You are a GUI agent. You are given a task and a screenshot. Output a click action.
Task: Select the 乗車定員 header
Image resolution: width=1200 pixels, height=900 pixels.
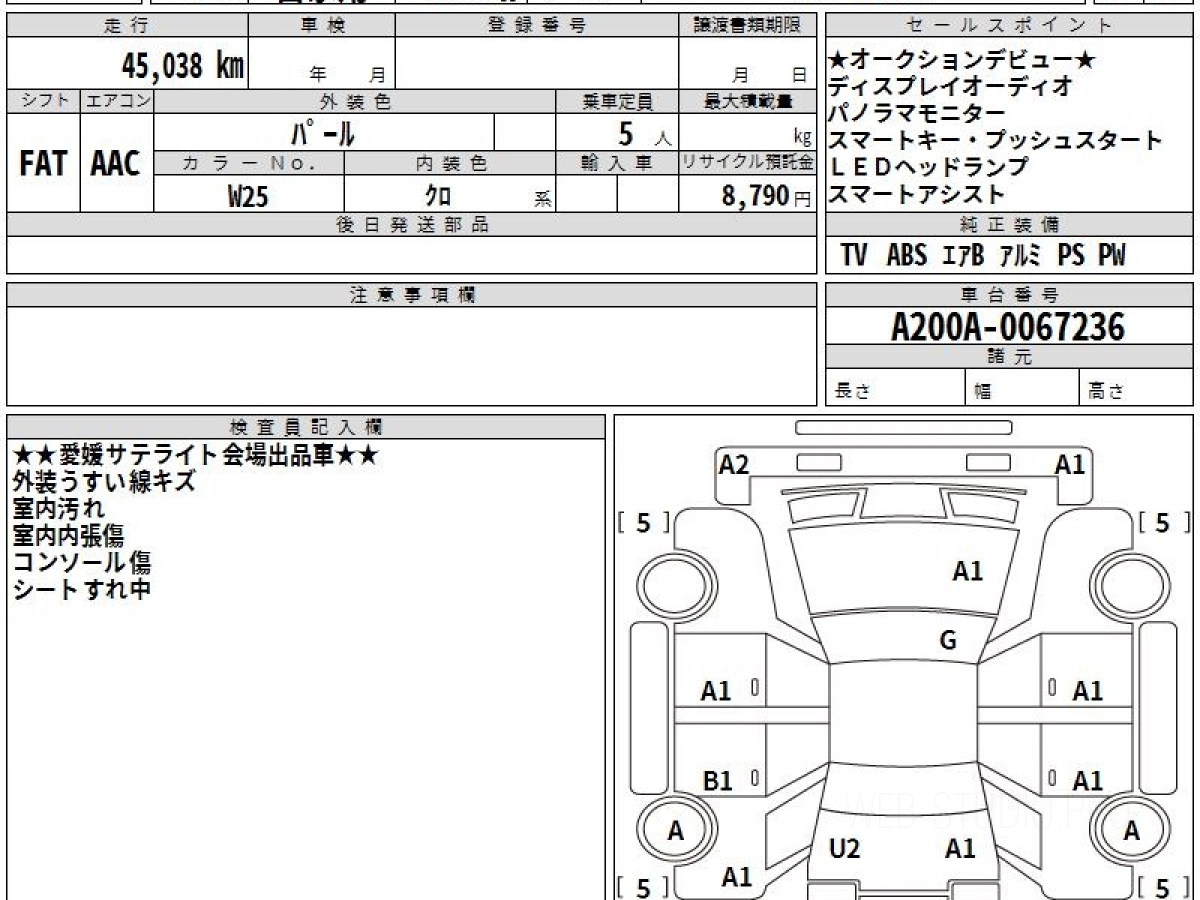click(x=617, y=101)
